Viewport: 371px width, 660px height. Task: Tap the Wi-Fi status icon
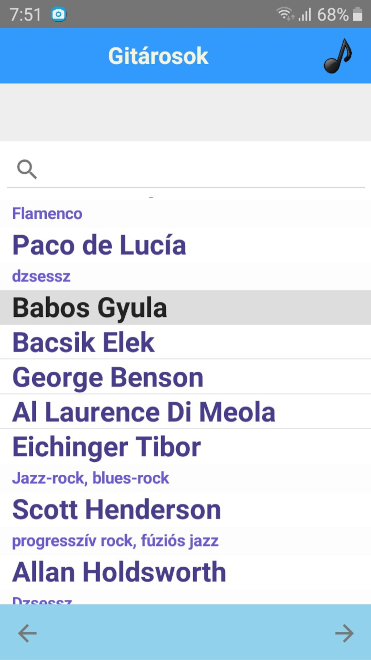(x=285, y=14)
